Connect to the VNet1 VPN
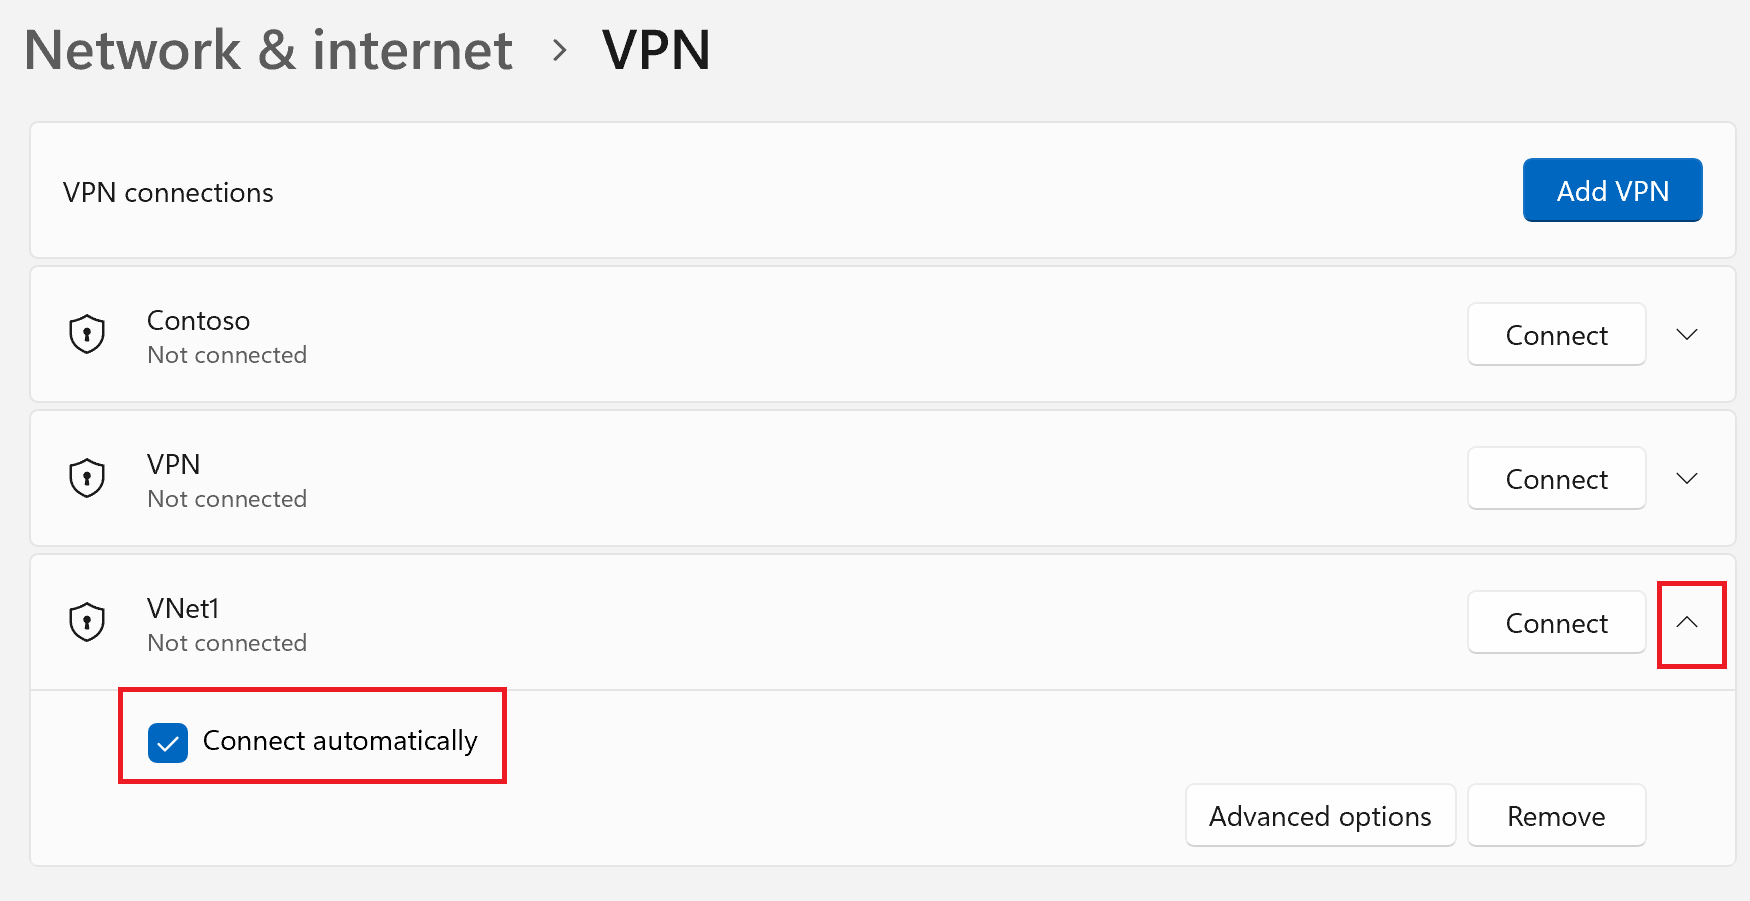The image size is (1750, 901). pos(1556,622)
